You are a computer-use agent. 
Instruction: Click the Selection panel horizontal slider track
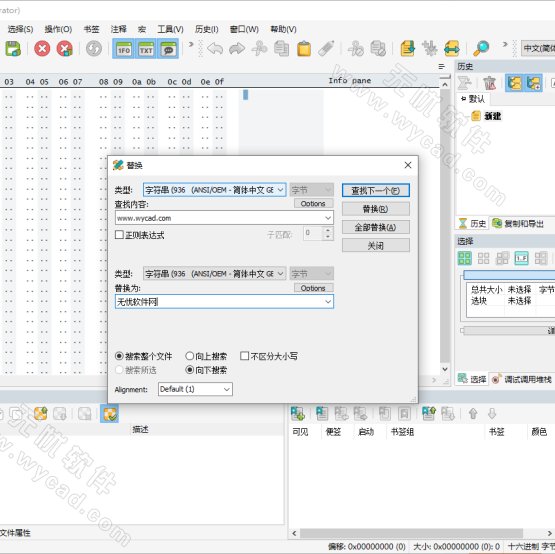508,331
